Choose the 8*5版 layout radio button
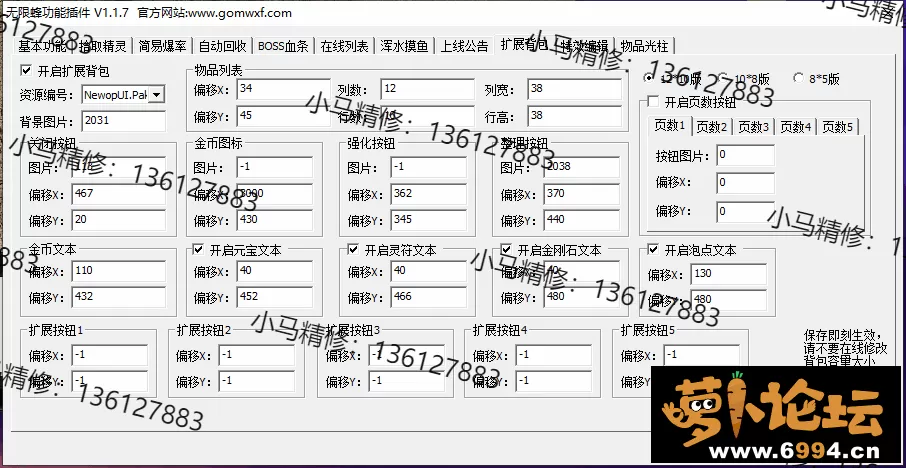Screen dimensions: 906x468 [798, 78]
